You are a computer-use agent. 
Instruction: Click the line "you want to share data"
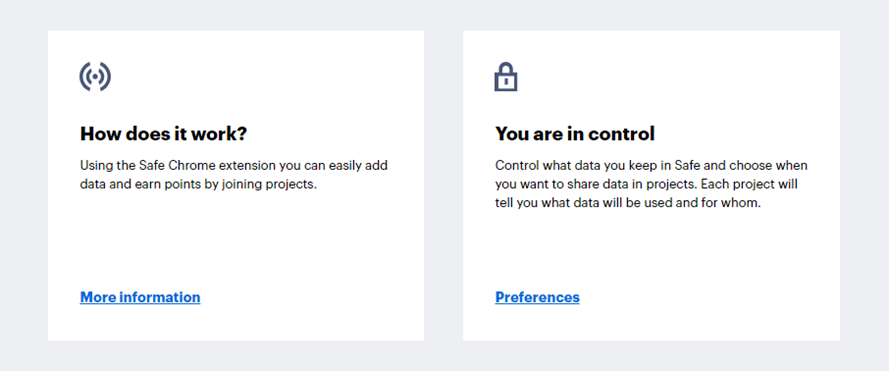click(646, 184)
